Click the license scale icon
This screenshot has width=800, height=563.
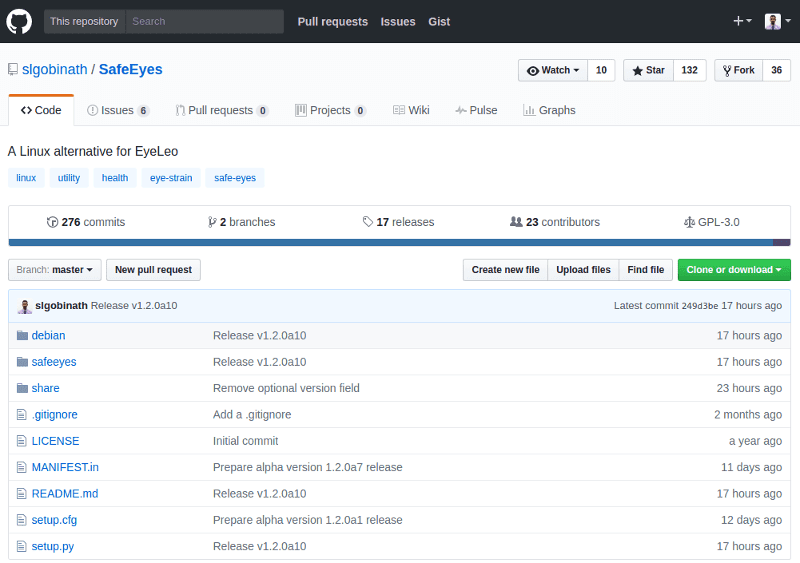[689, 222]
